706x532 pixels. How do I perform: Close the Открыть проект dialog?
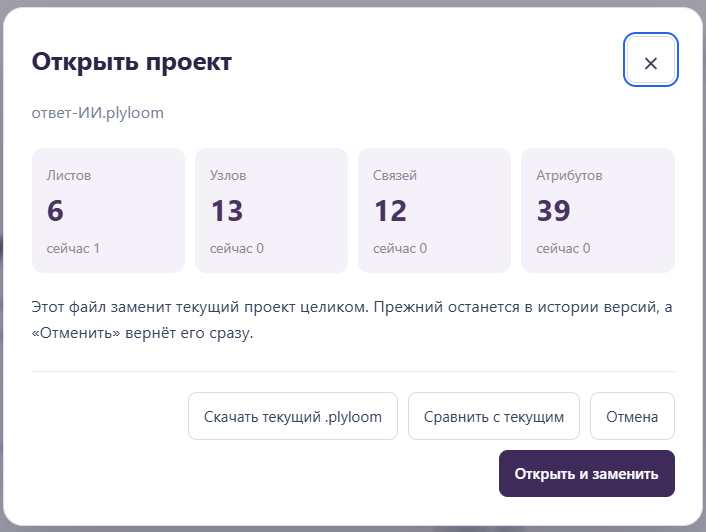(651, 59)
